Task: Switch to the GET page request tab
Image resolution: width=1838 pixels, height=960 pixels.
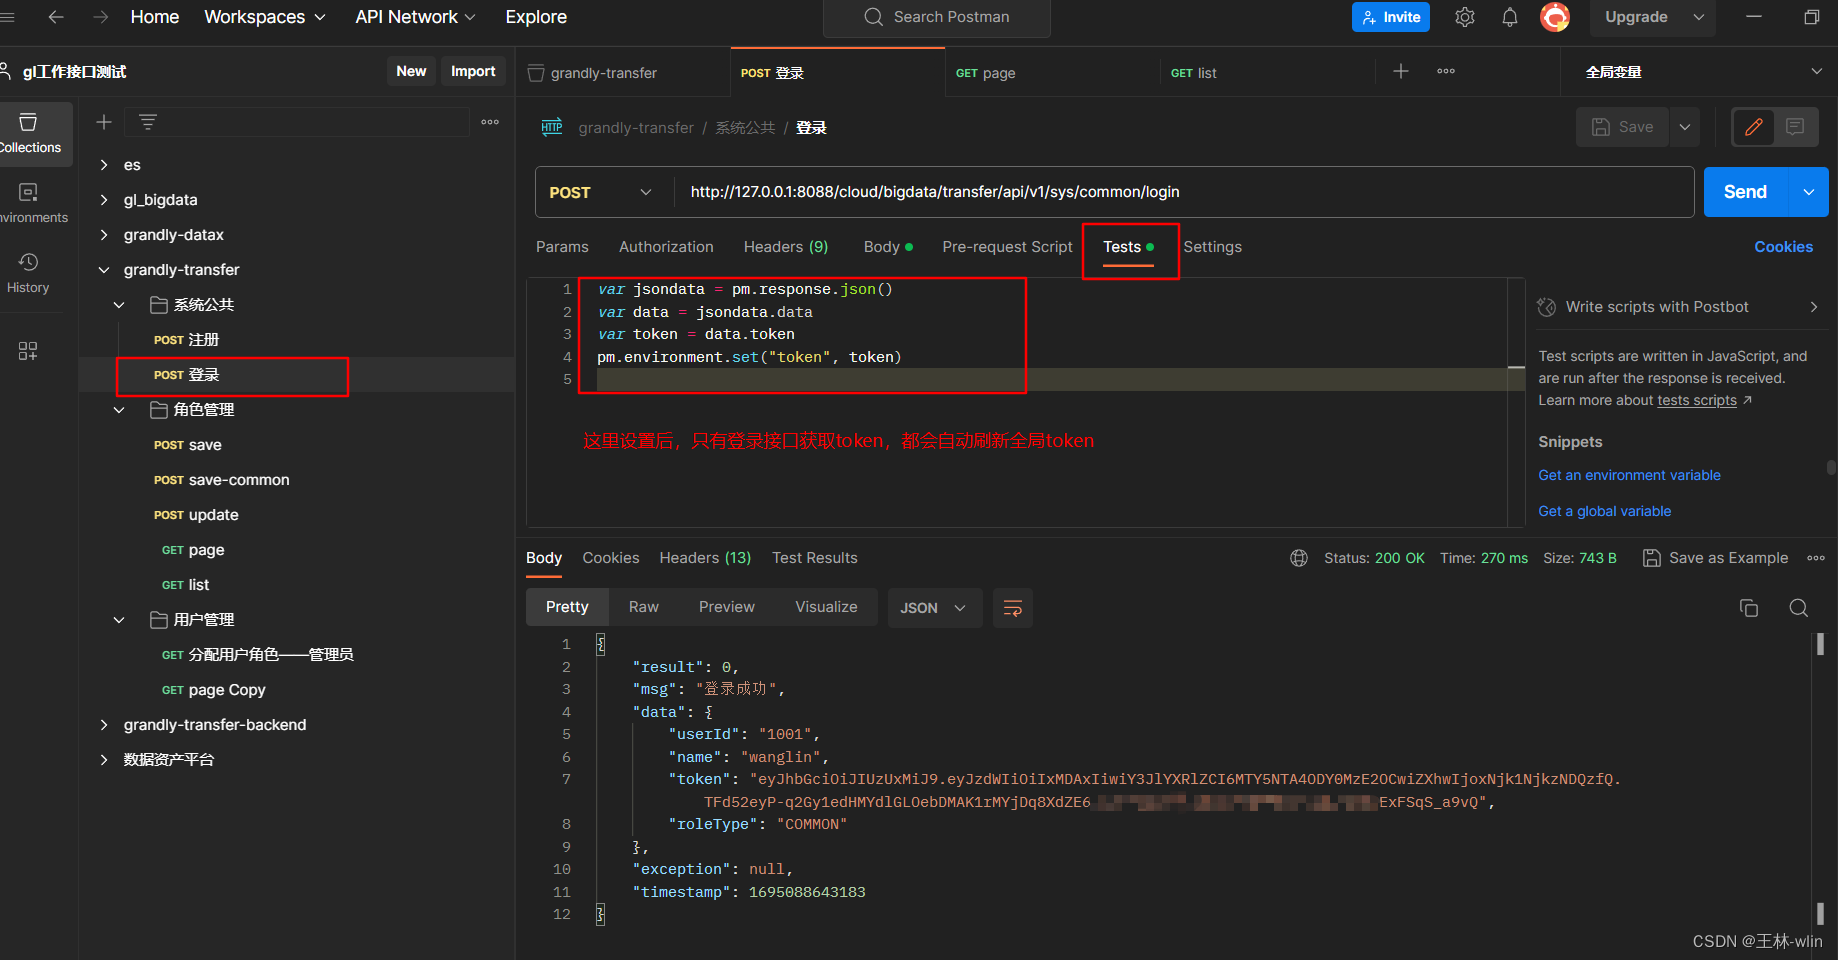Action: tap(1052, 72)
